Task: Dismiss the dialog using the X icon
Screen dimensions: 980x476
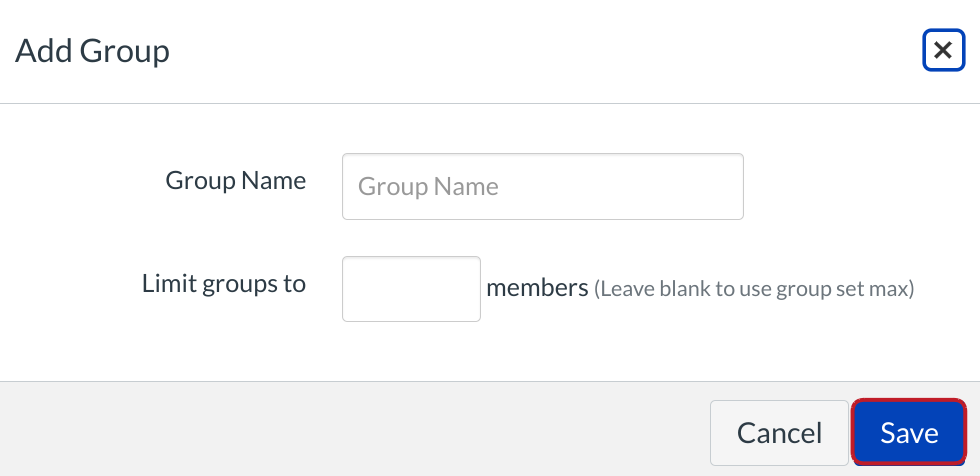Action: [x=943, y=50]
